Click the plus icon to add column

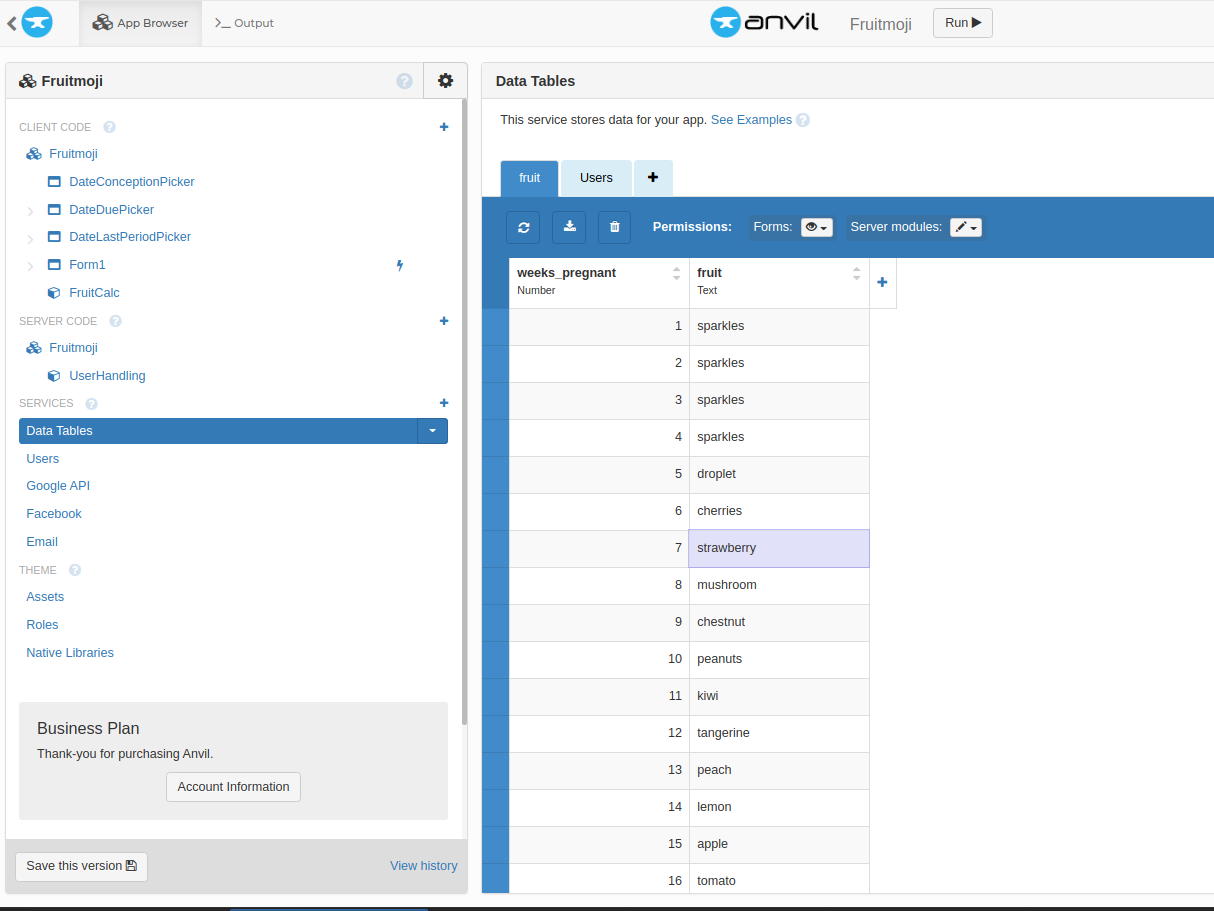[x=882, y=283]
